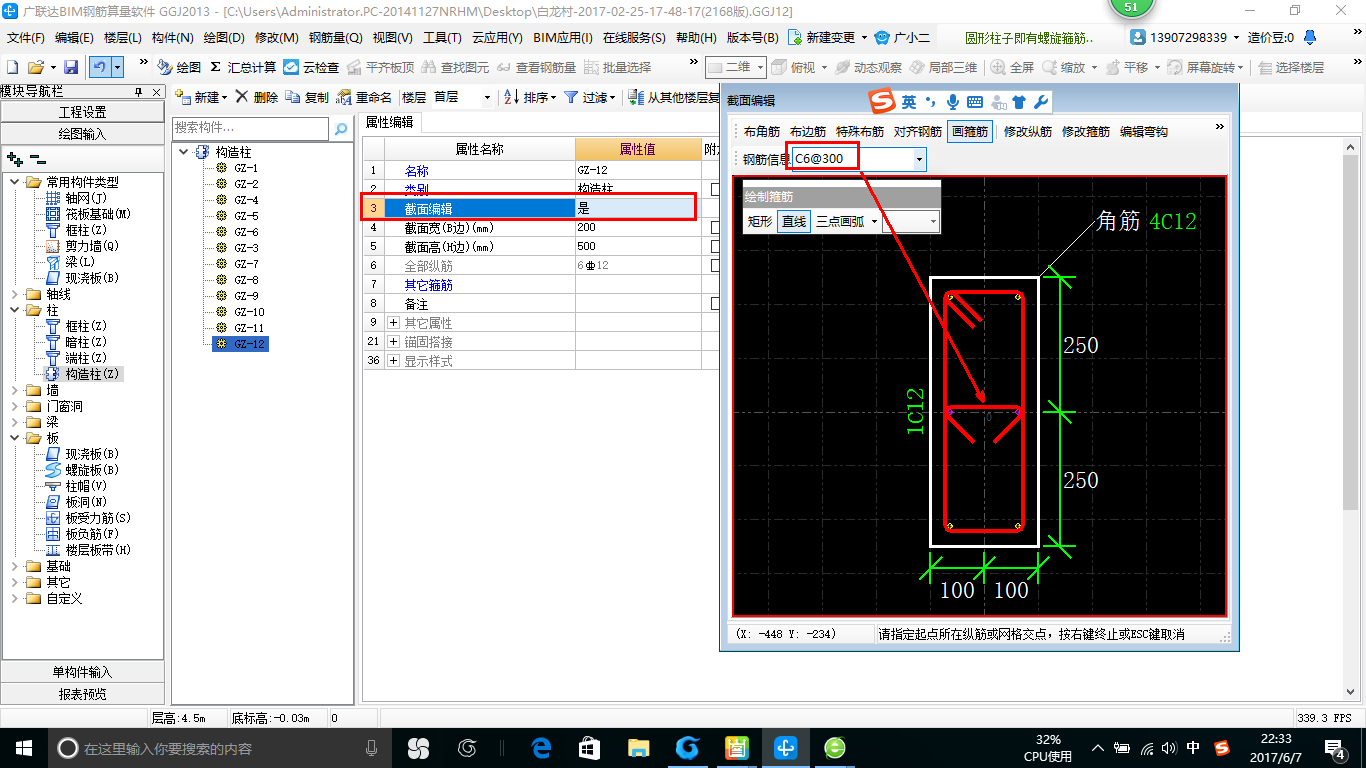Select 直线 stirrup drawing mode
The height and width of the screenshot is (768, 1366).
pyautogui.click(x=794, y=221)
